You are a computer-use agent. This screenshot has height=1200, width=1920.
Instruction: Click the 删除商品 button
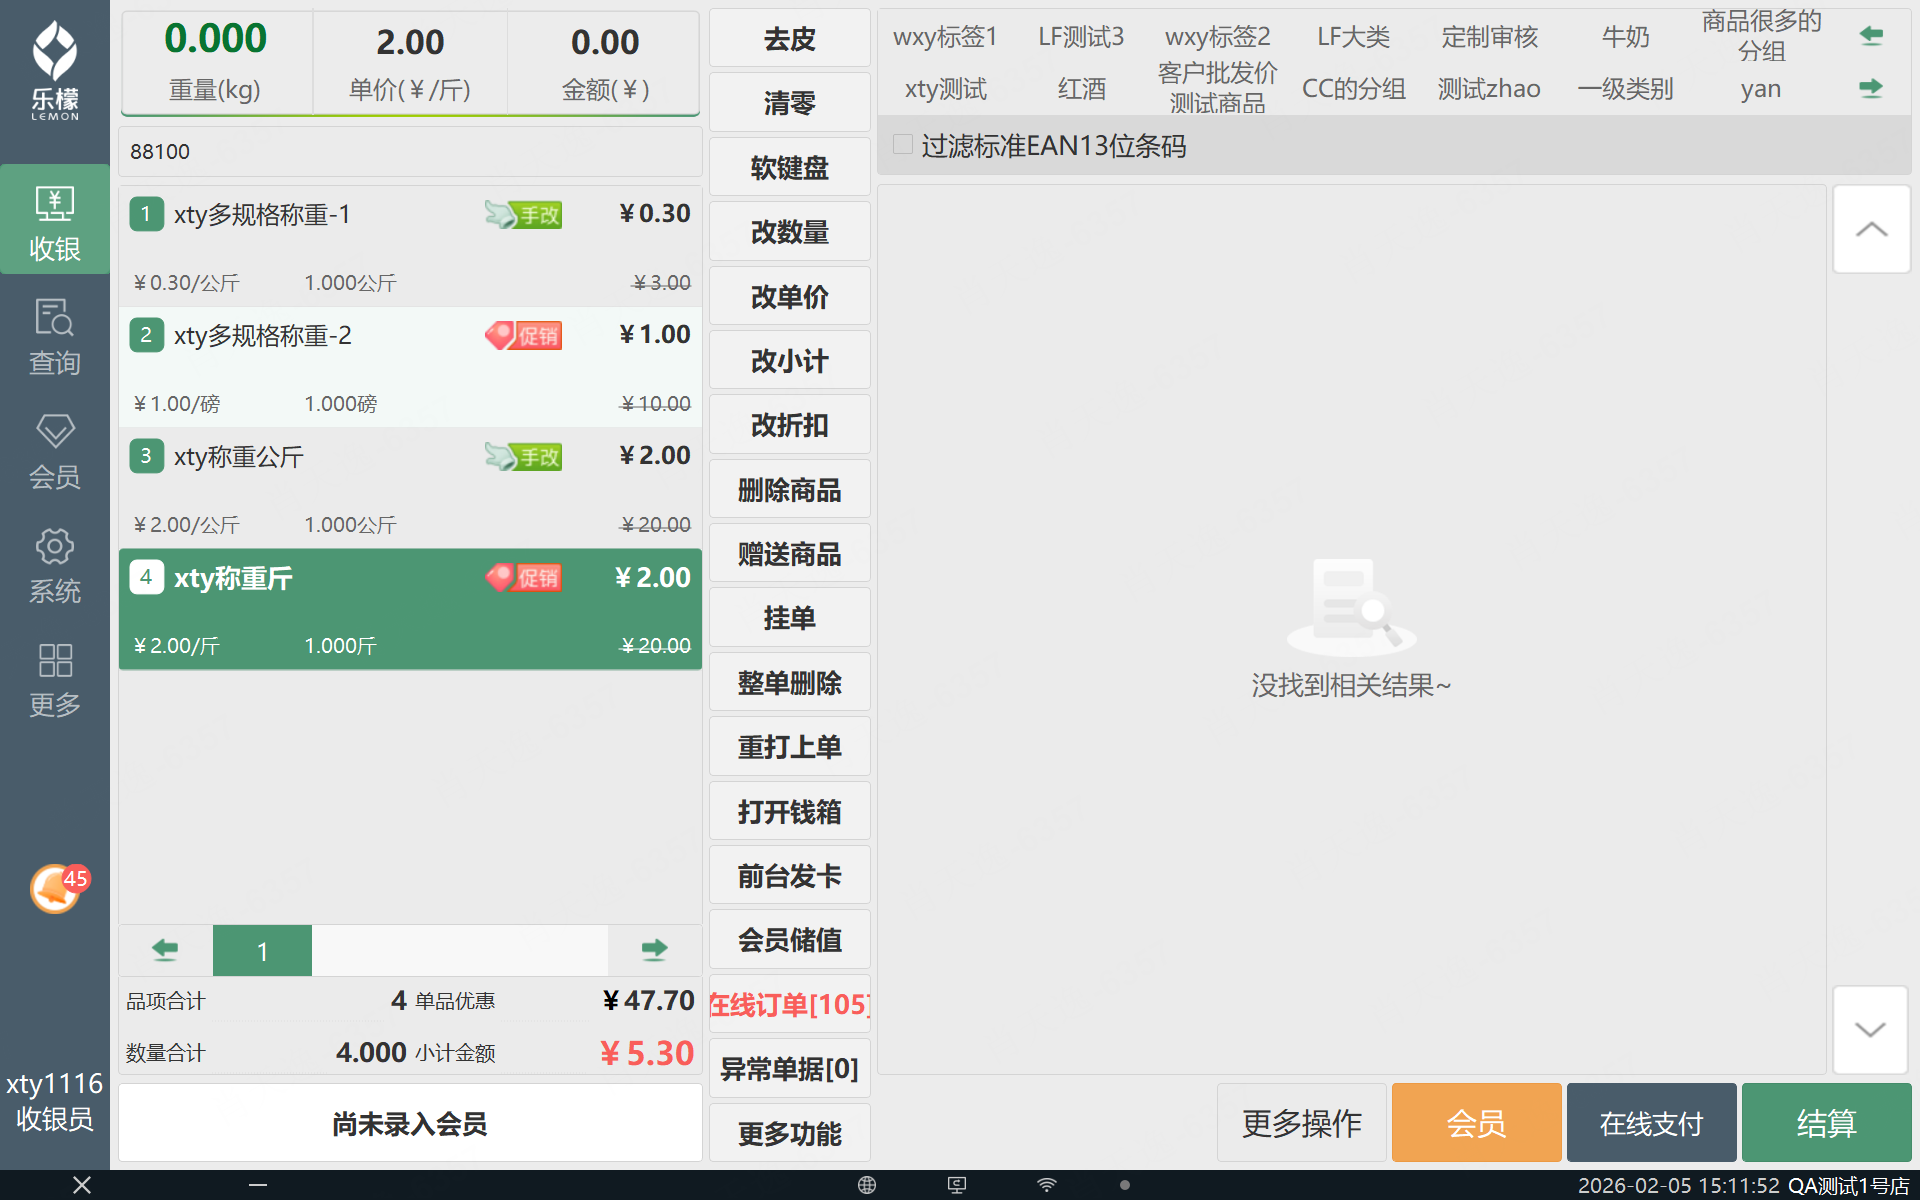tap(789, 490)
